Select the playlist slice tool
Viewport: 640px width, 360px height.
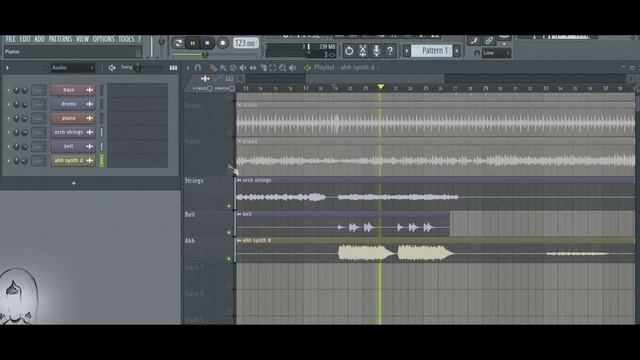pyautogui.click(x=263, y=68)
